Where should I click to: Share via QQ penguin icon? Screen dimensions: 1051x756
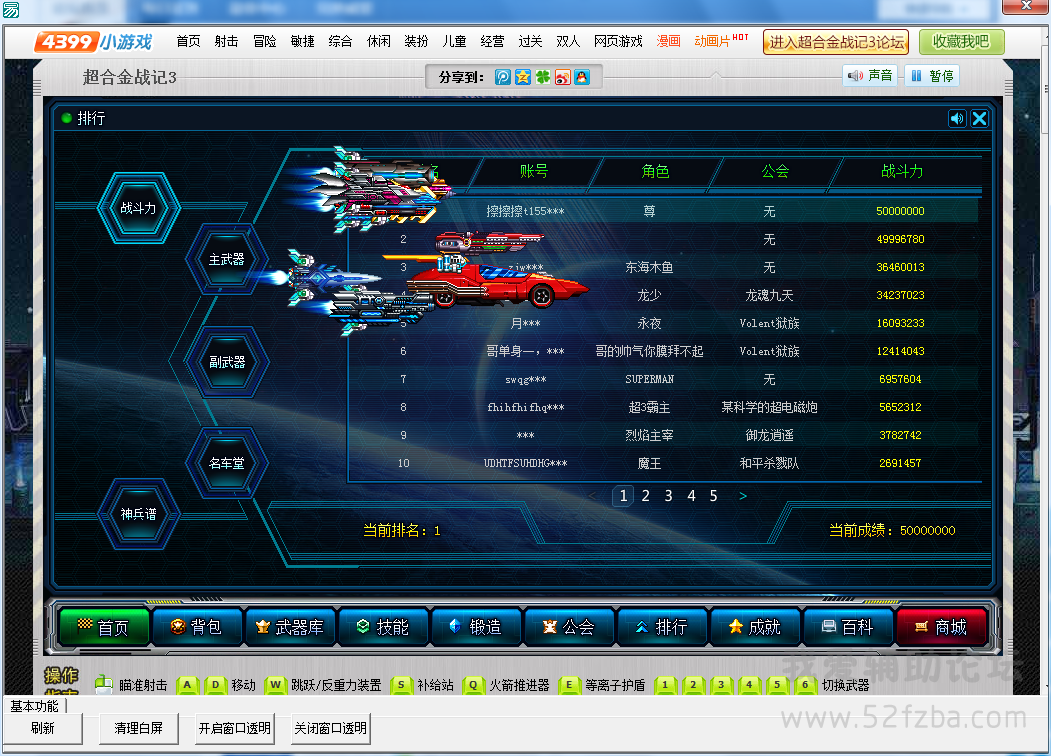click(581, 77)
